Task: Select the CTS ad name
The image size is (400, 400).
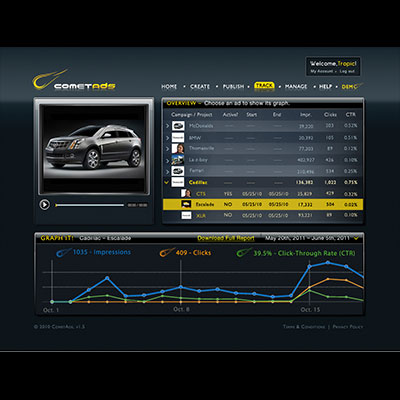Action: [x=201, y=194]
